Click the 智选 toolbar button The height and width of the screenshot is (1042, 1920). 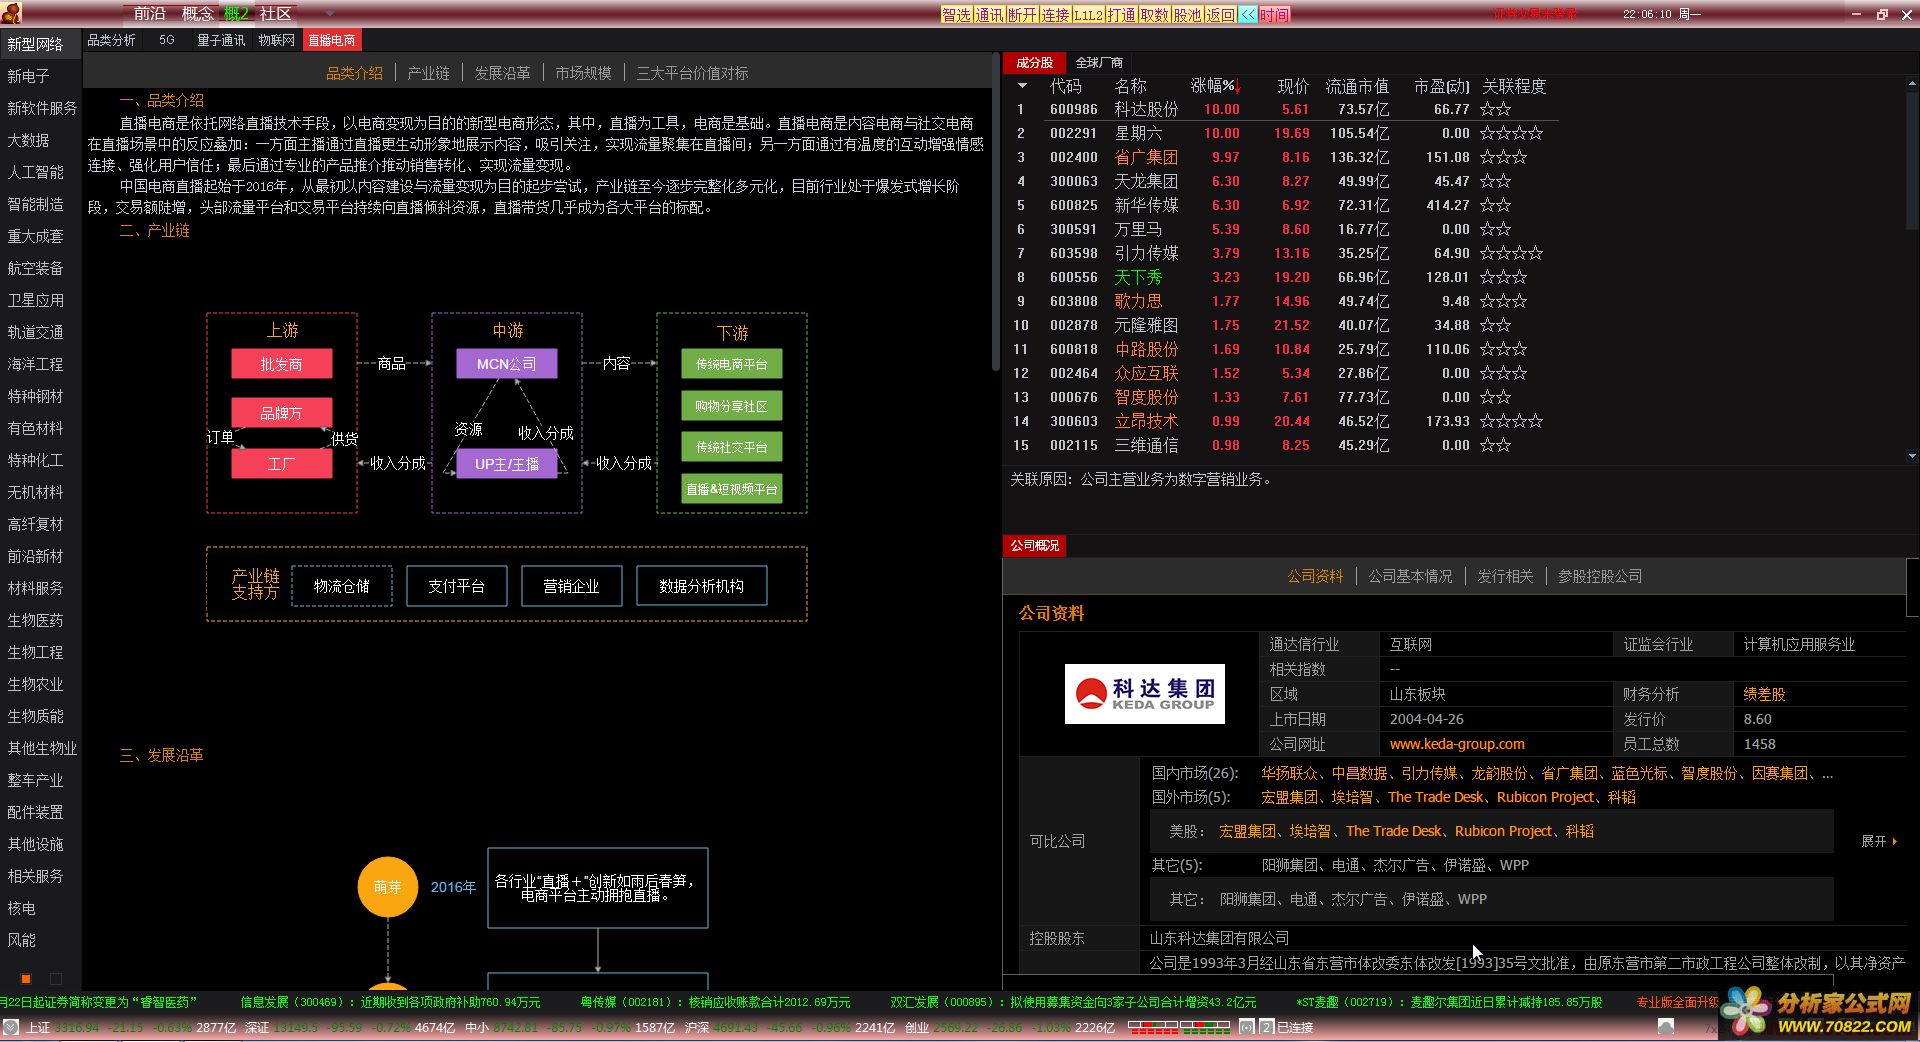[x=956, y=15]
